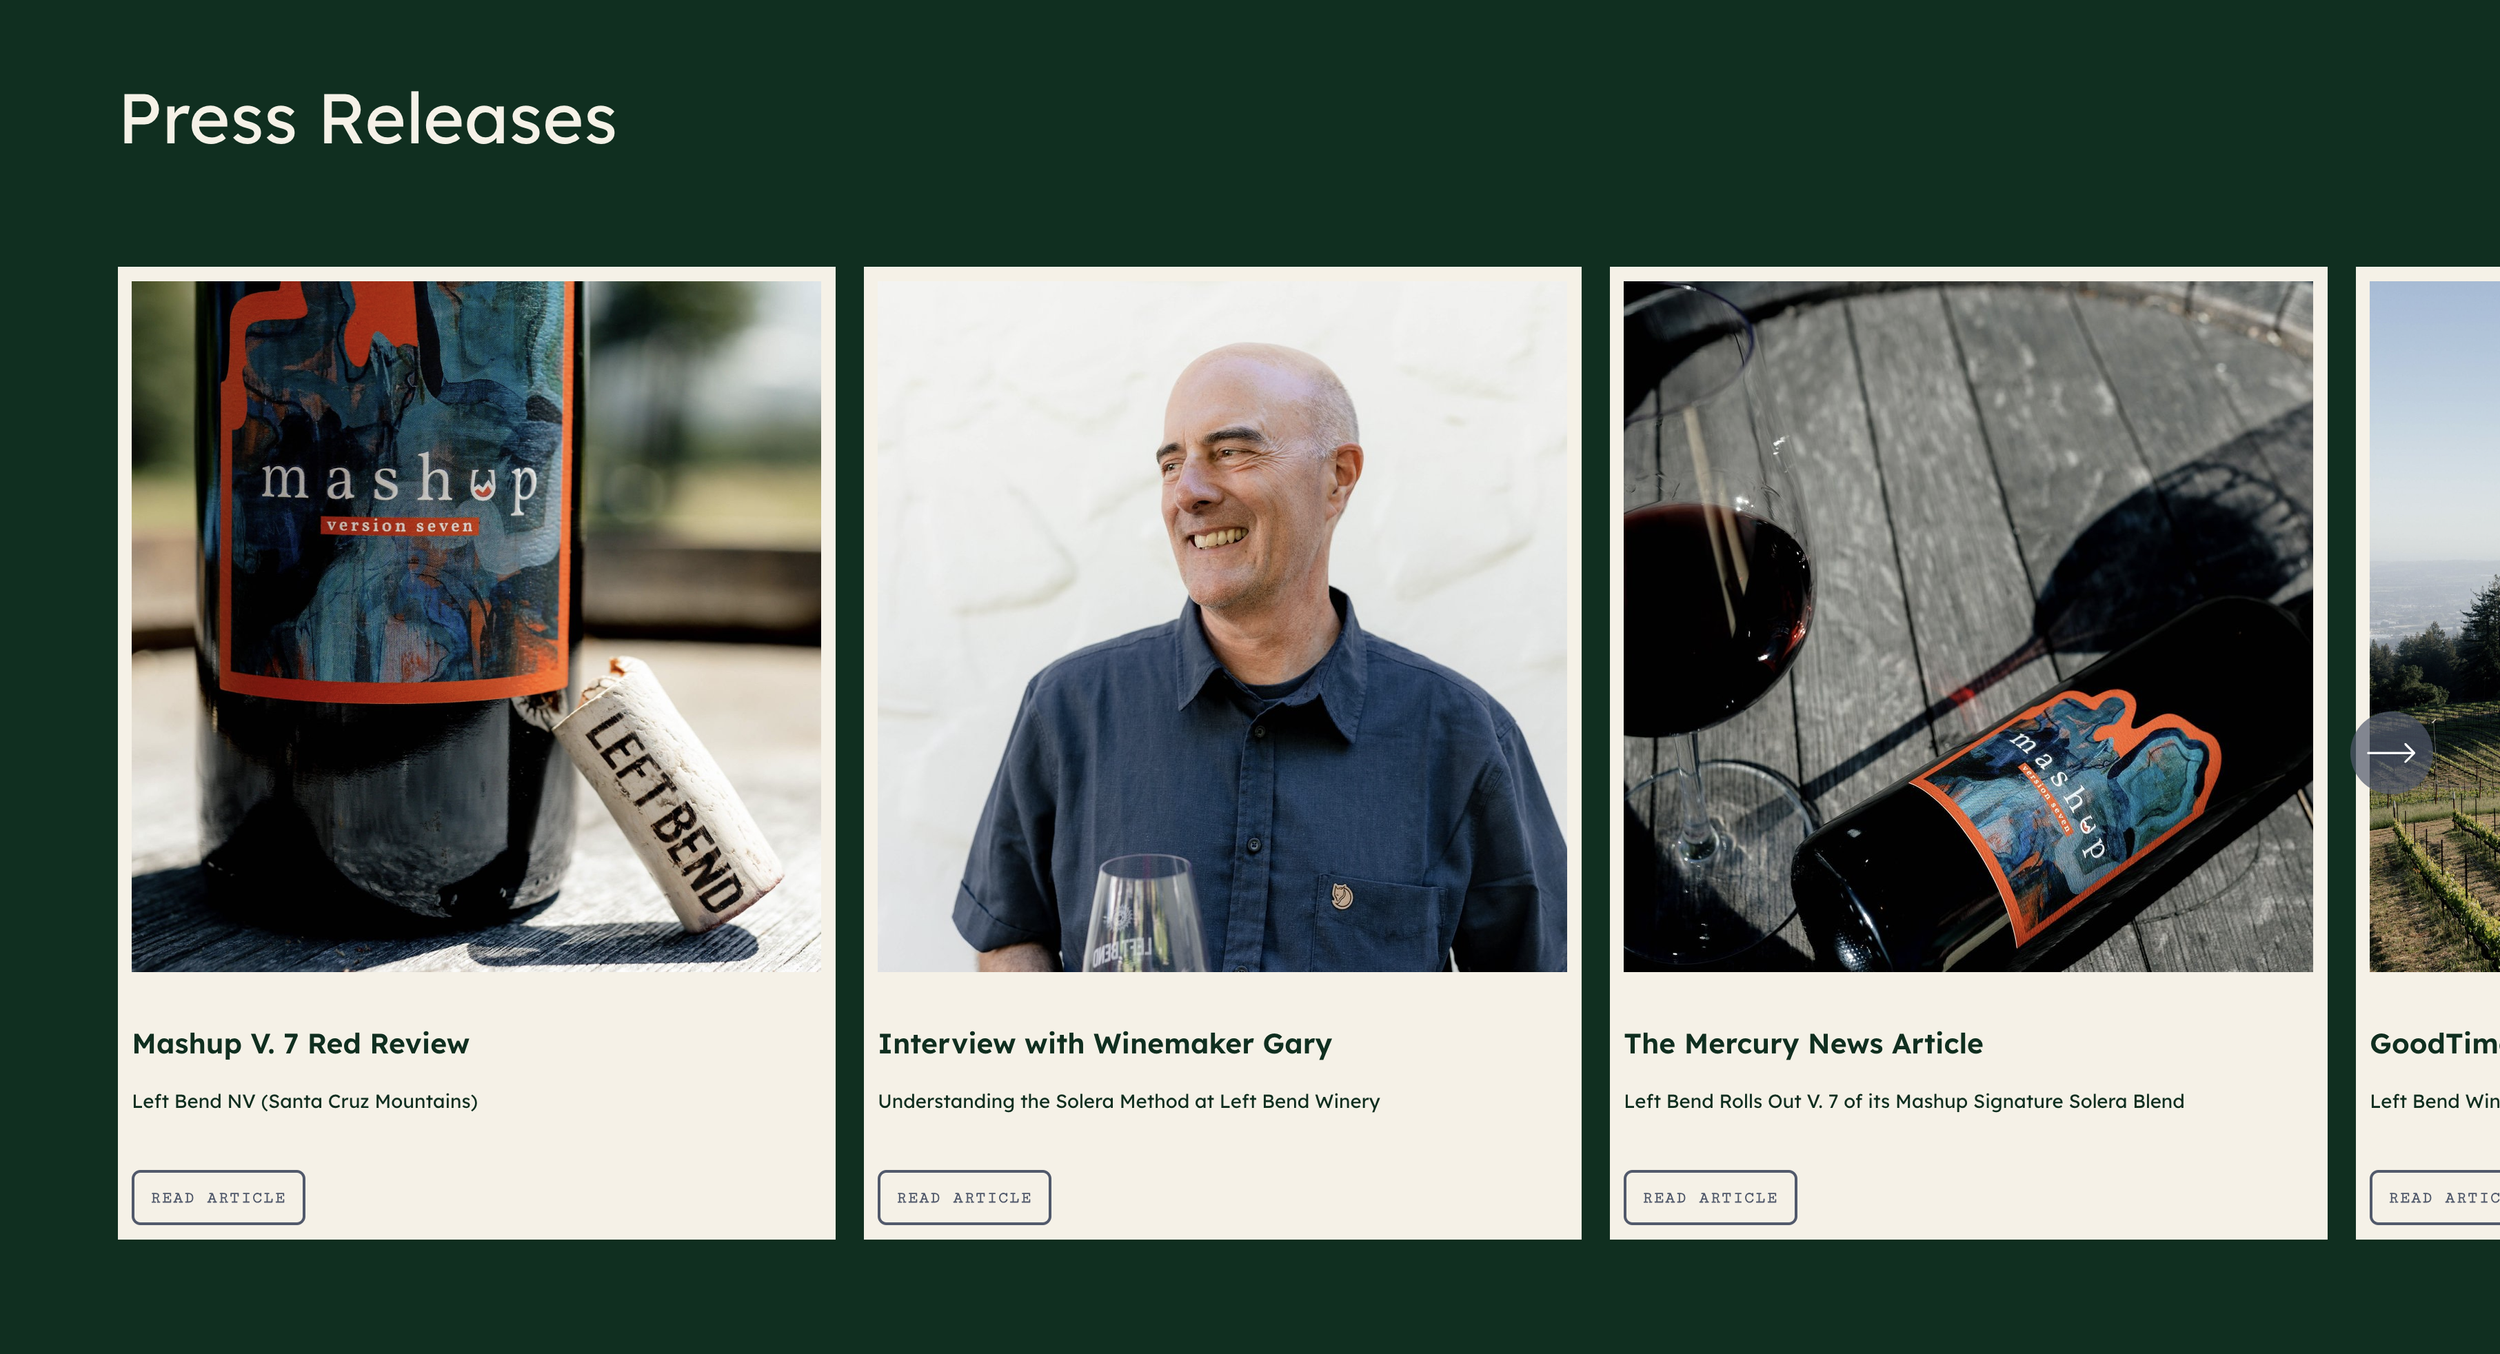Open Read Article on the GoodTimes card
The height and width of the screenshot is (1354, 2500).
pyautogui.click(x=2435, y=1197)
